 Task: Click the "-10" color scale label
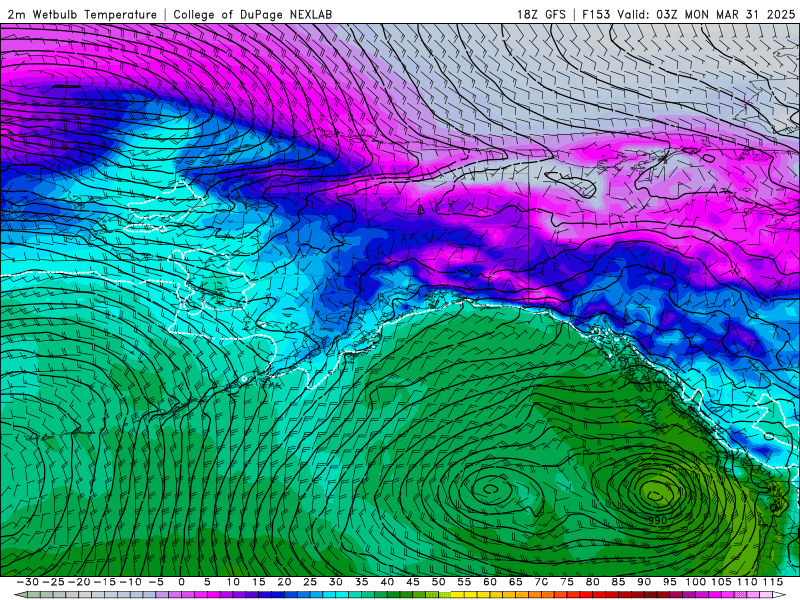click(130, 582)
